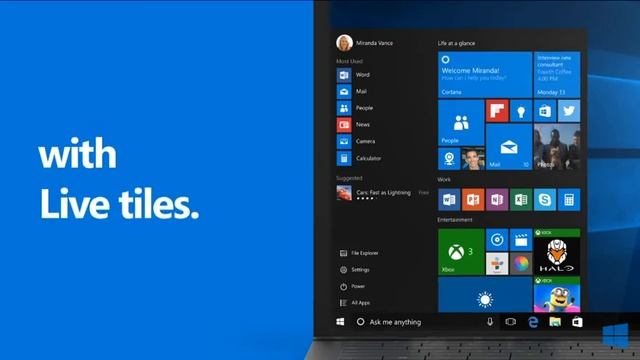Click the Windows Start button
640x360 pixels.
340,322
